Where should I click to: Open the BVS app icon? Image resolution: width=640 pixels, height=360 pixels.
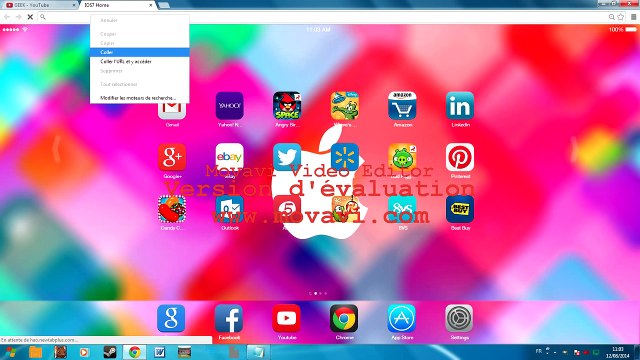tap(402, 209)
